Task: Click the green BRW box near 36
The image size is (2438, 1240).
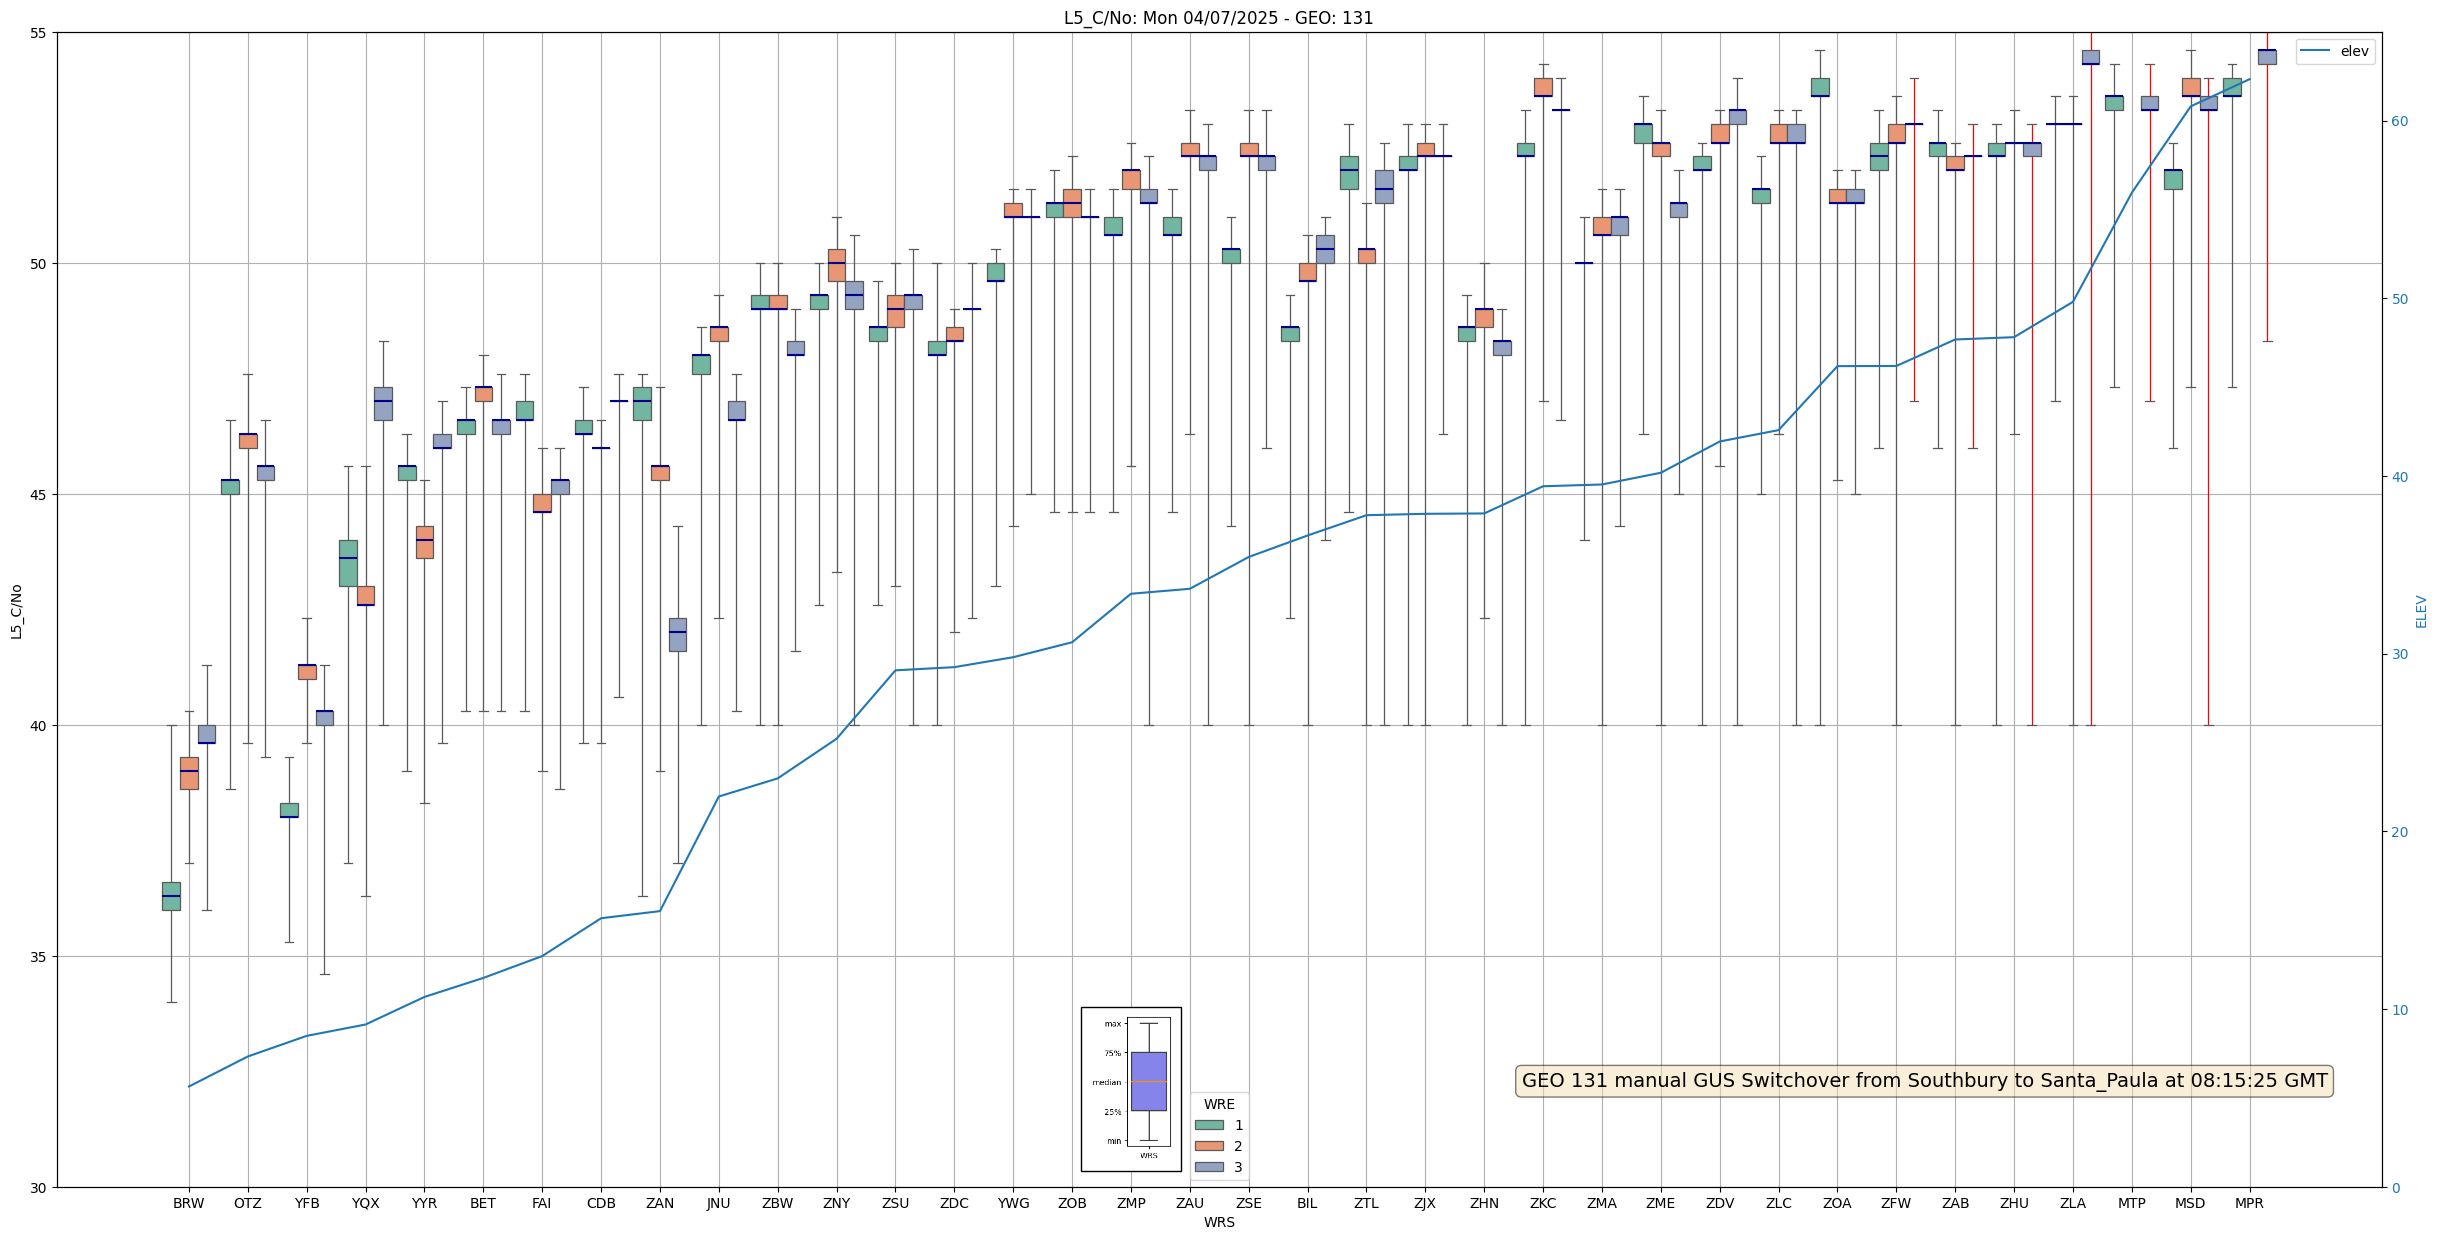Action: [x=171, y=896]
